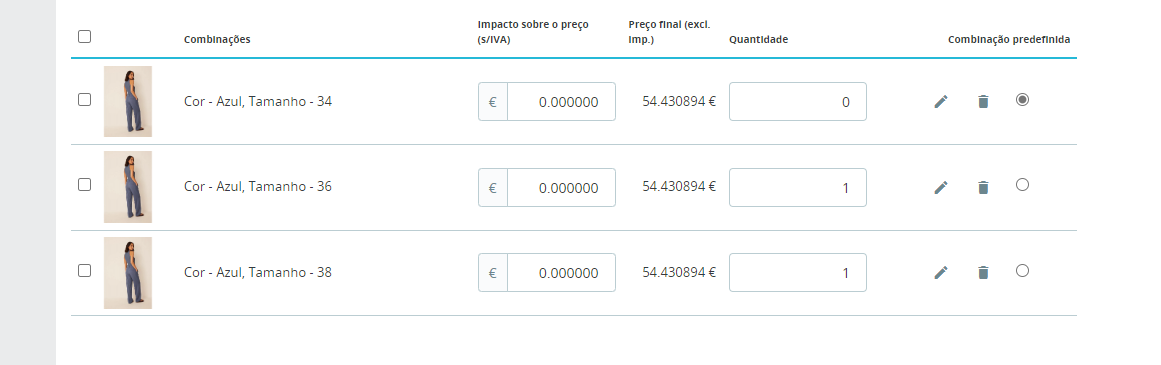1161x365 pixels.
Task: Set Tamanho 38 as default combination
Action: (1023, 271)
